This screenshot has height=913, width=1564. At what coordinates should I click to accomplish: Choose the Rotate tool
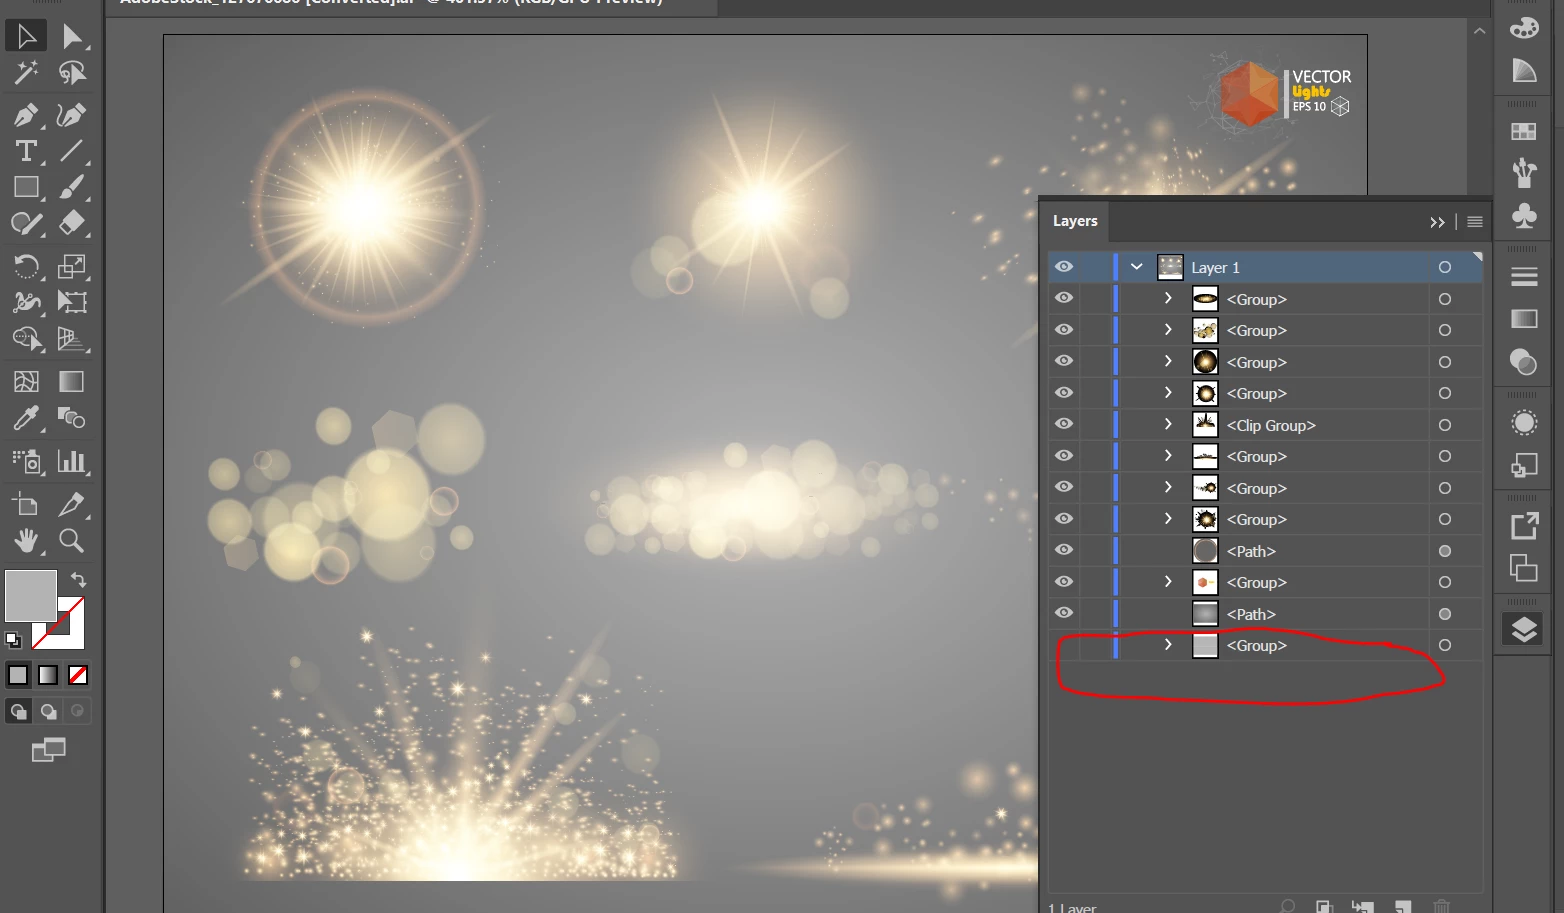tap(26, 266)
